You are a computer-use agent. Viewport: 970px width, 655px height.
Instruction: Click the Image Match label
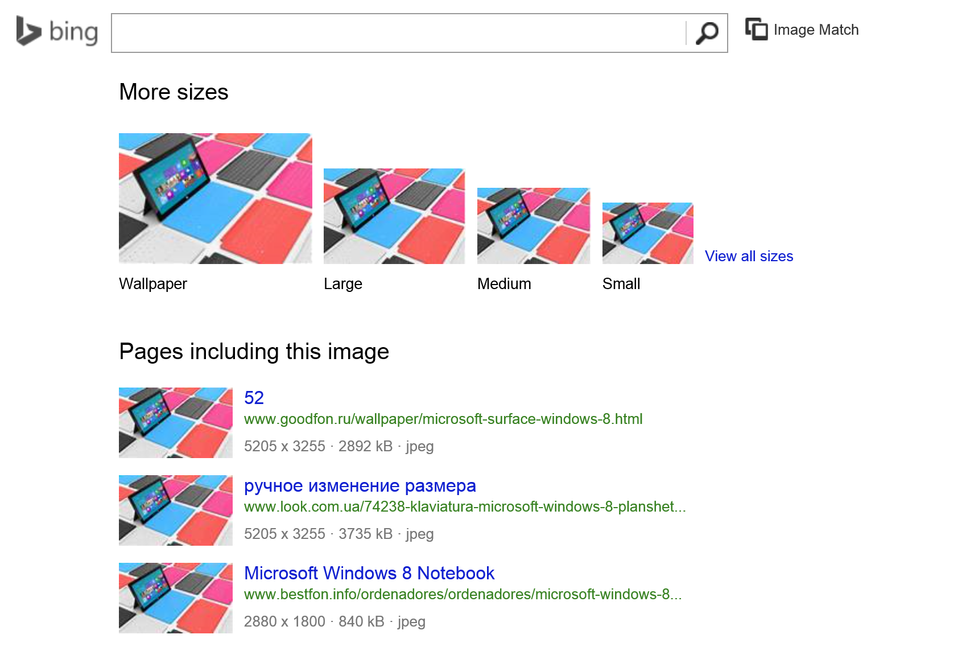coord(816,30)
